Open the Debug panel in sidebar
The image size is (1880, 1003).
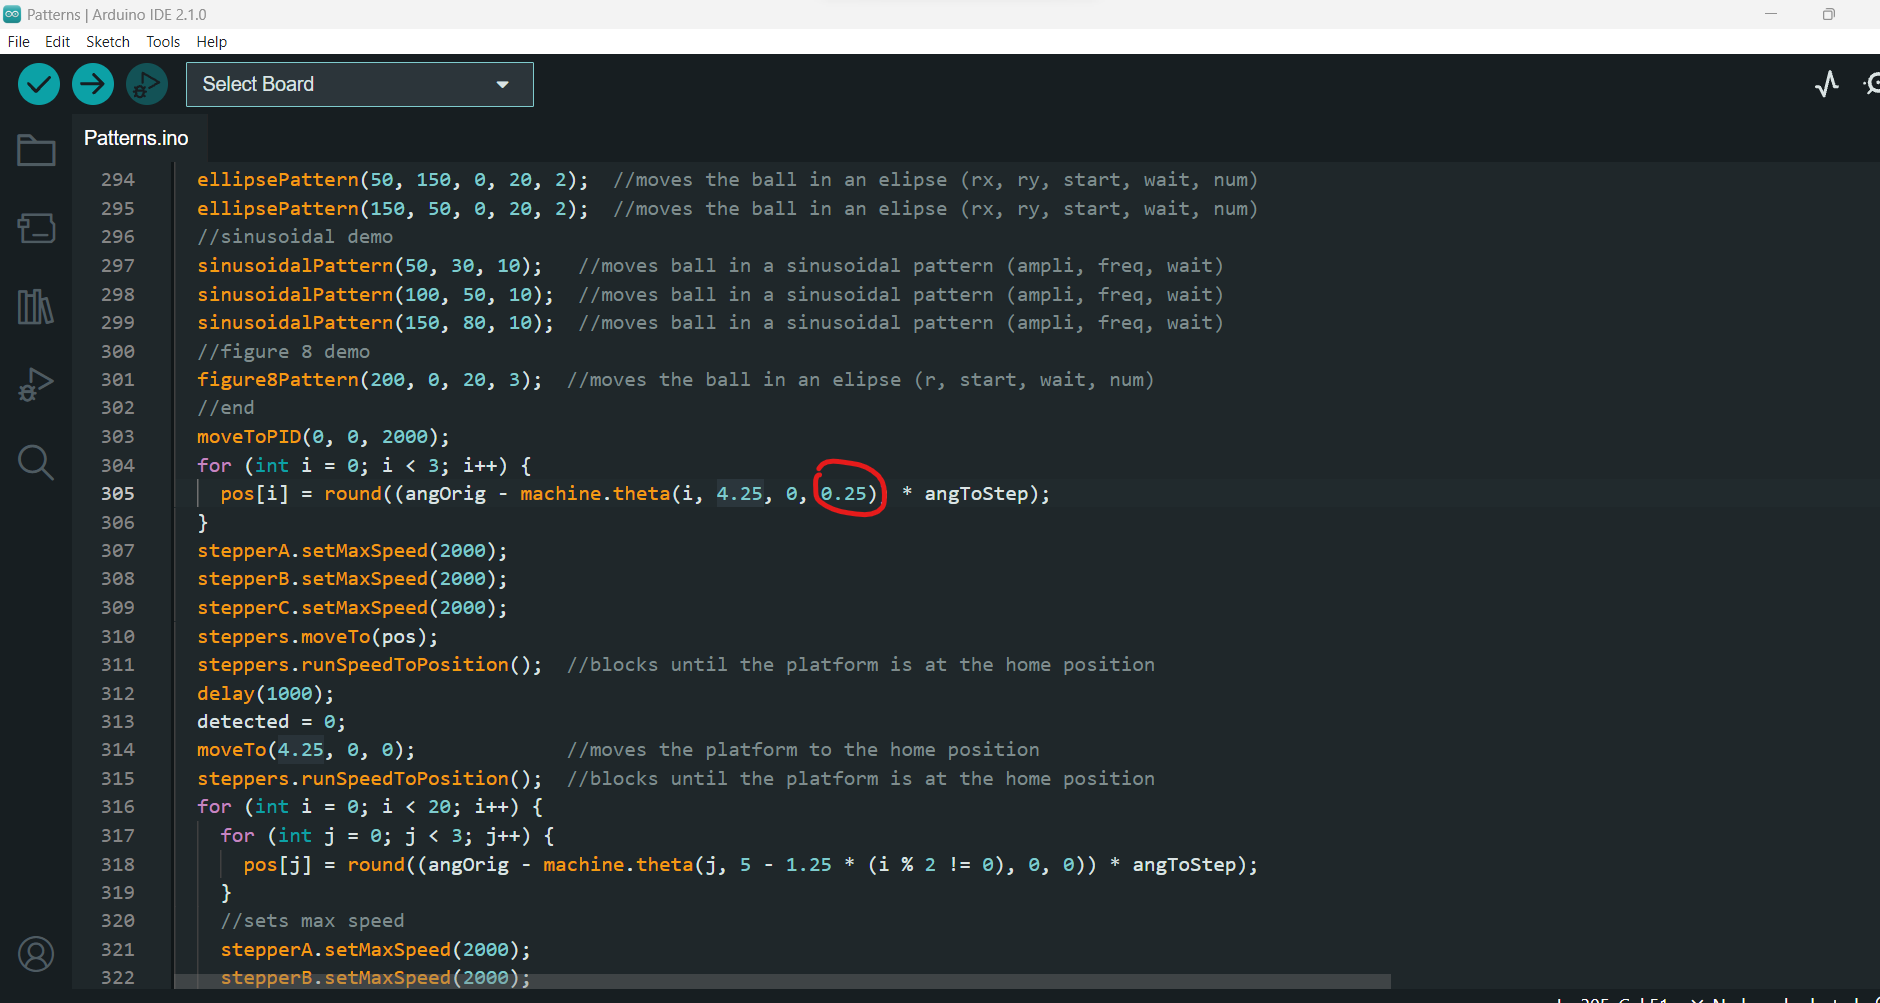point(36,384)
